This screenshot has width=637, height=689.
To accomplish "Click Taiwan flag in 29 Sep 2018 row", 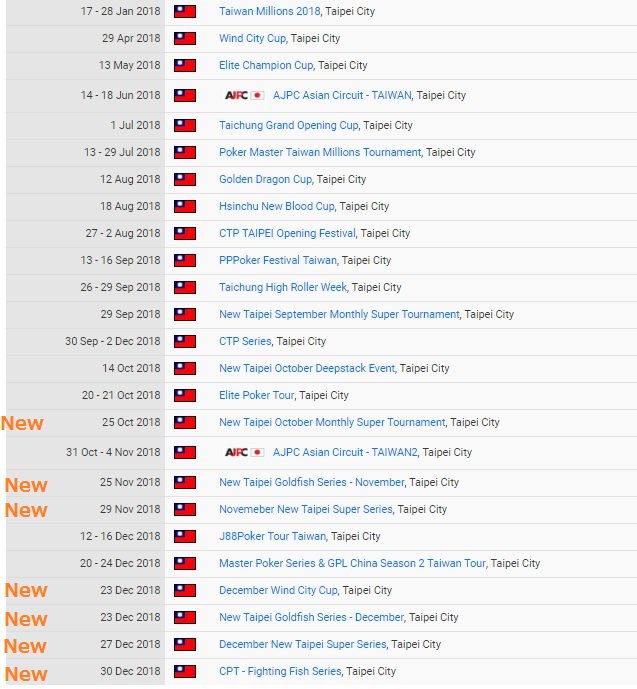I will [x=185, y=315].
